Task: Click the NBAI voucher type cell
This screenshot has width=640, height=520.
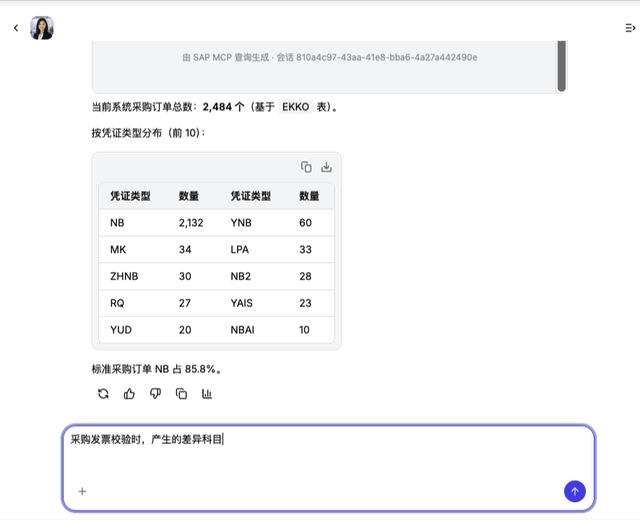Action: (242, 330)
